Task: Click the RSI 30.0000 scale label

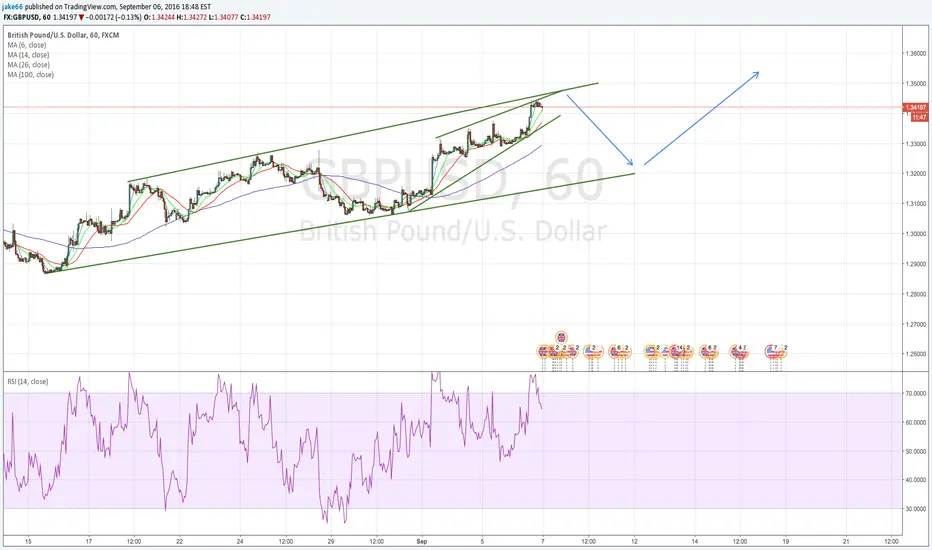Action: click(917, 509)
